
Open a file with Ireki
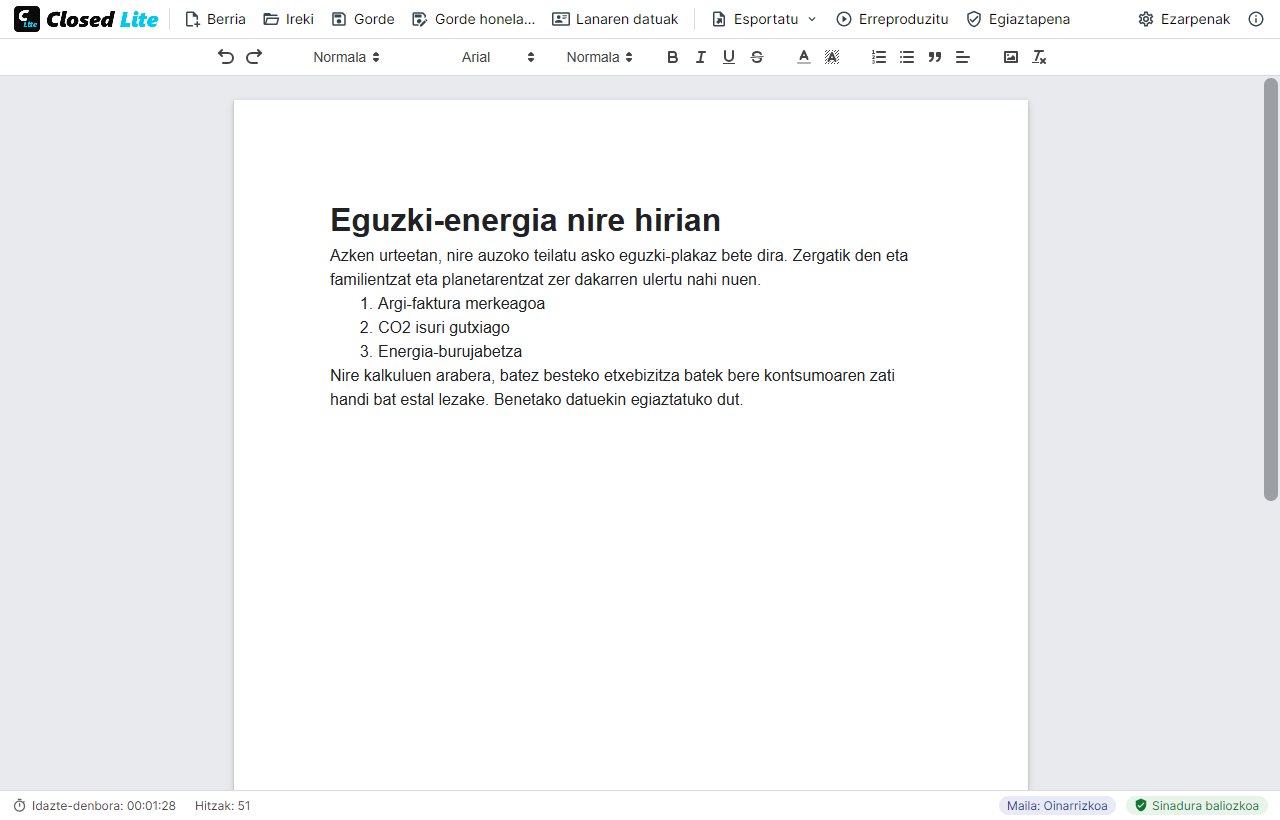[x=288, y=19]
